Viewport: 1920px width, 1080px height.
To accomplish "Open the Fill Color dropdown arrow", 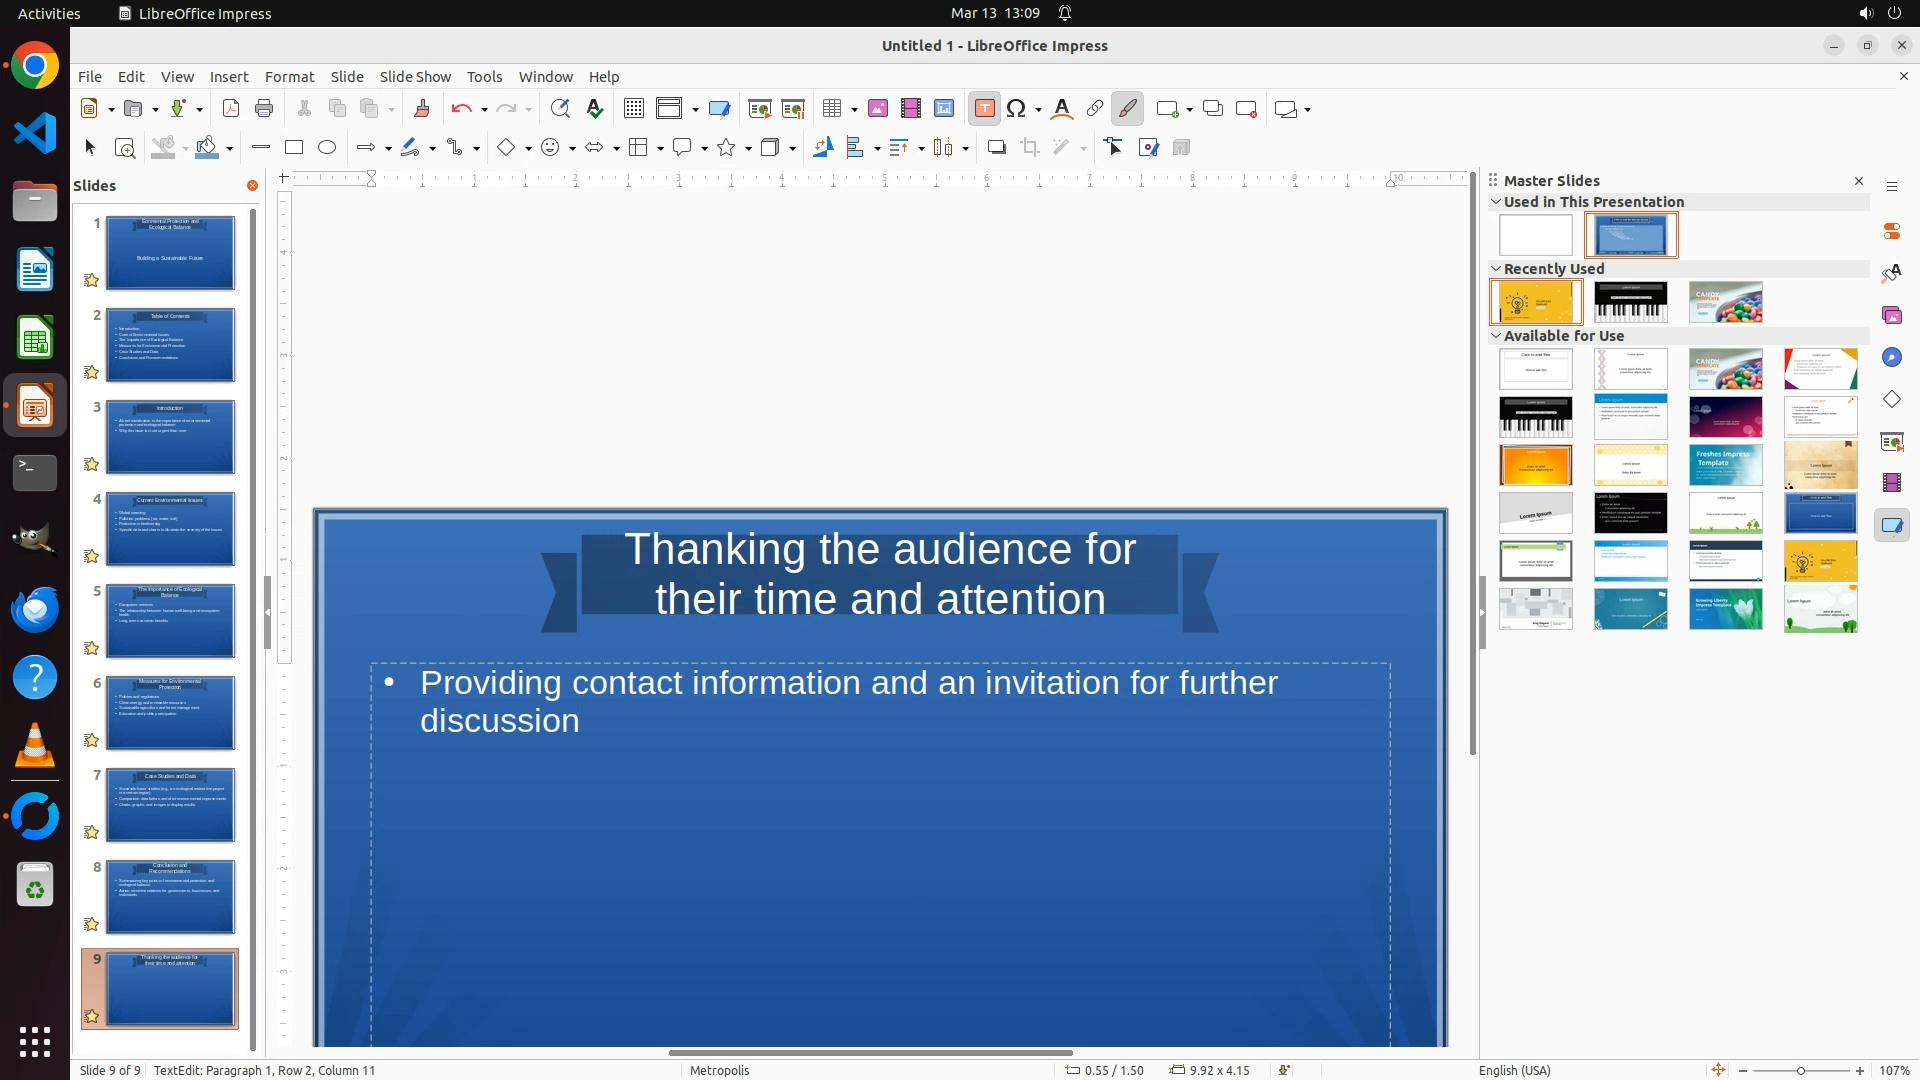I will (x=230, y=149).
